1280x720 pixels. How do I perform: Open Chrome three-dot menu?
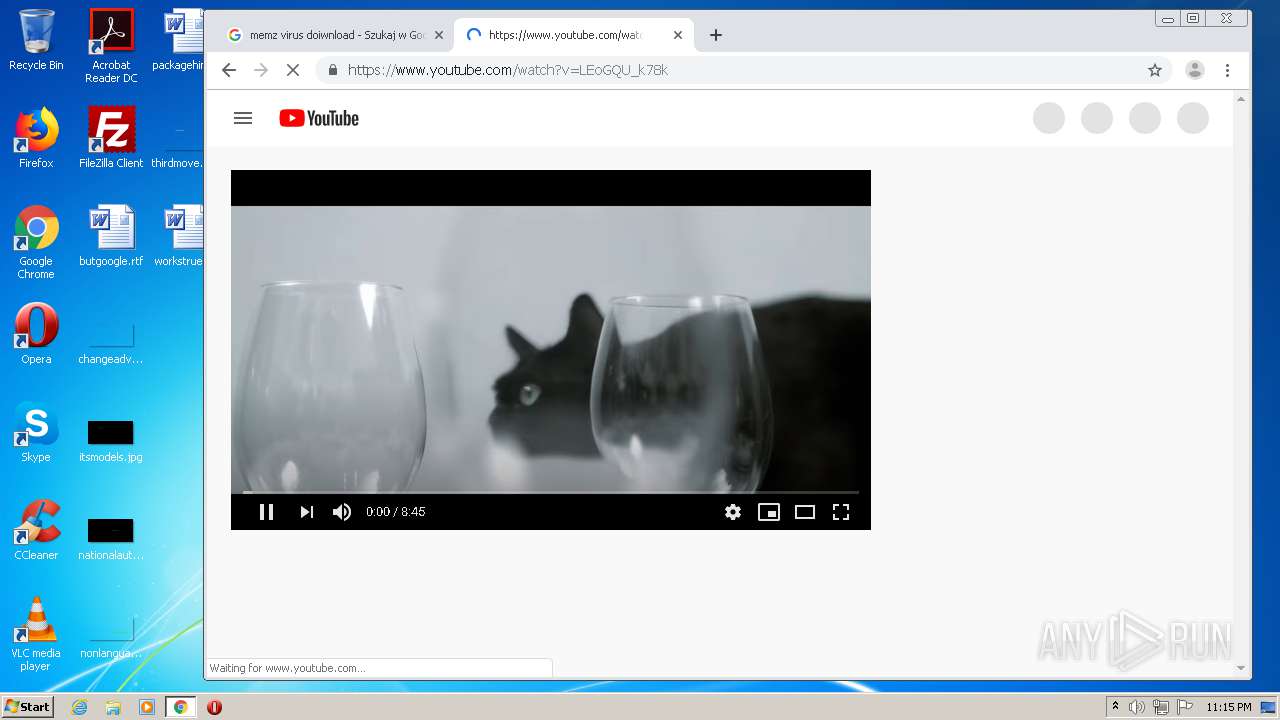coord(1227,70)
